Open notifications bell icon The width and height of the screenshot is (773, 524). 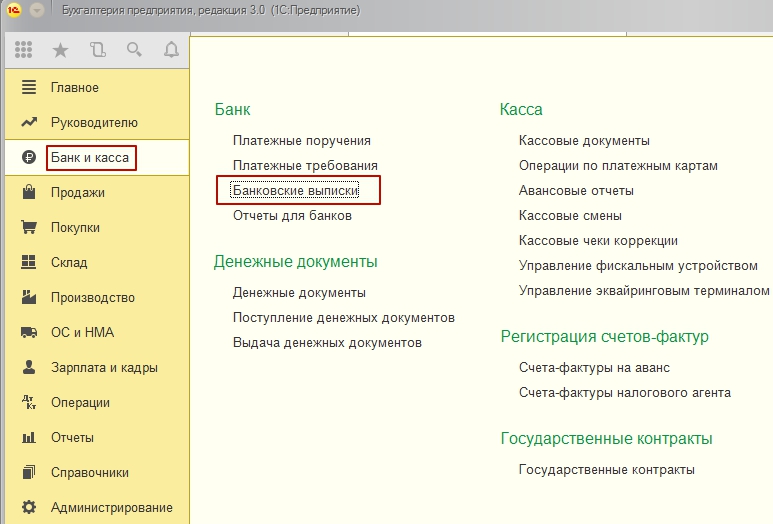(171, 50)
